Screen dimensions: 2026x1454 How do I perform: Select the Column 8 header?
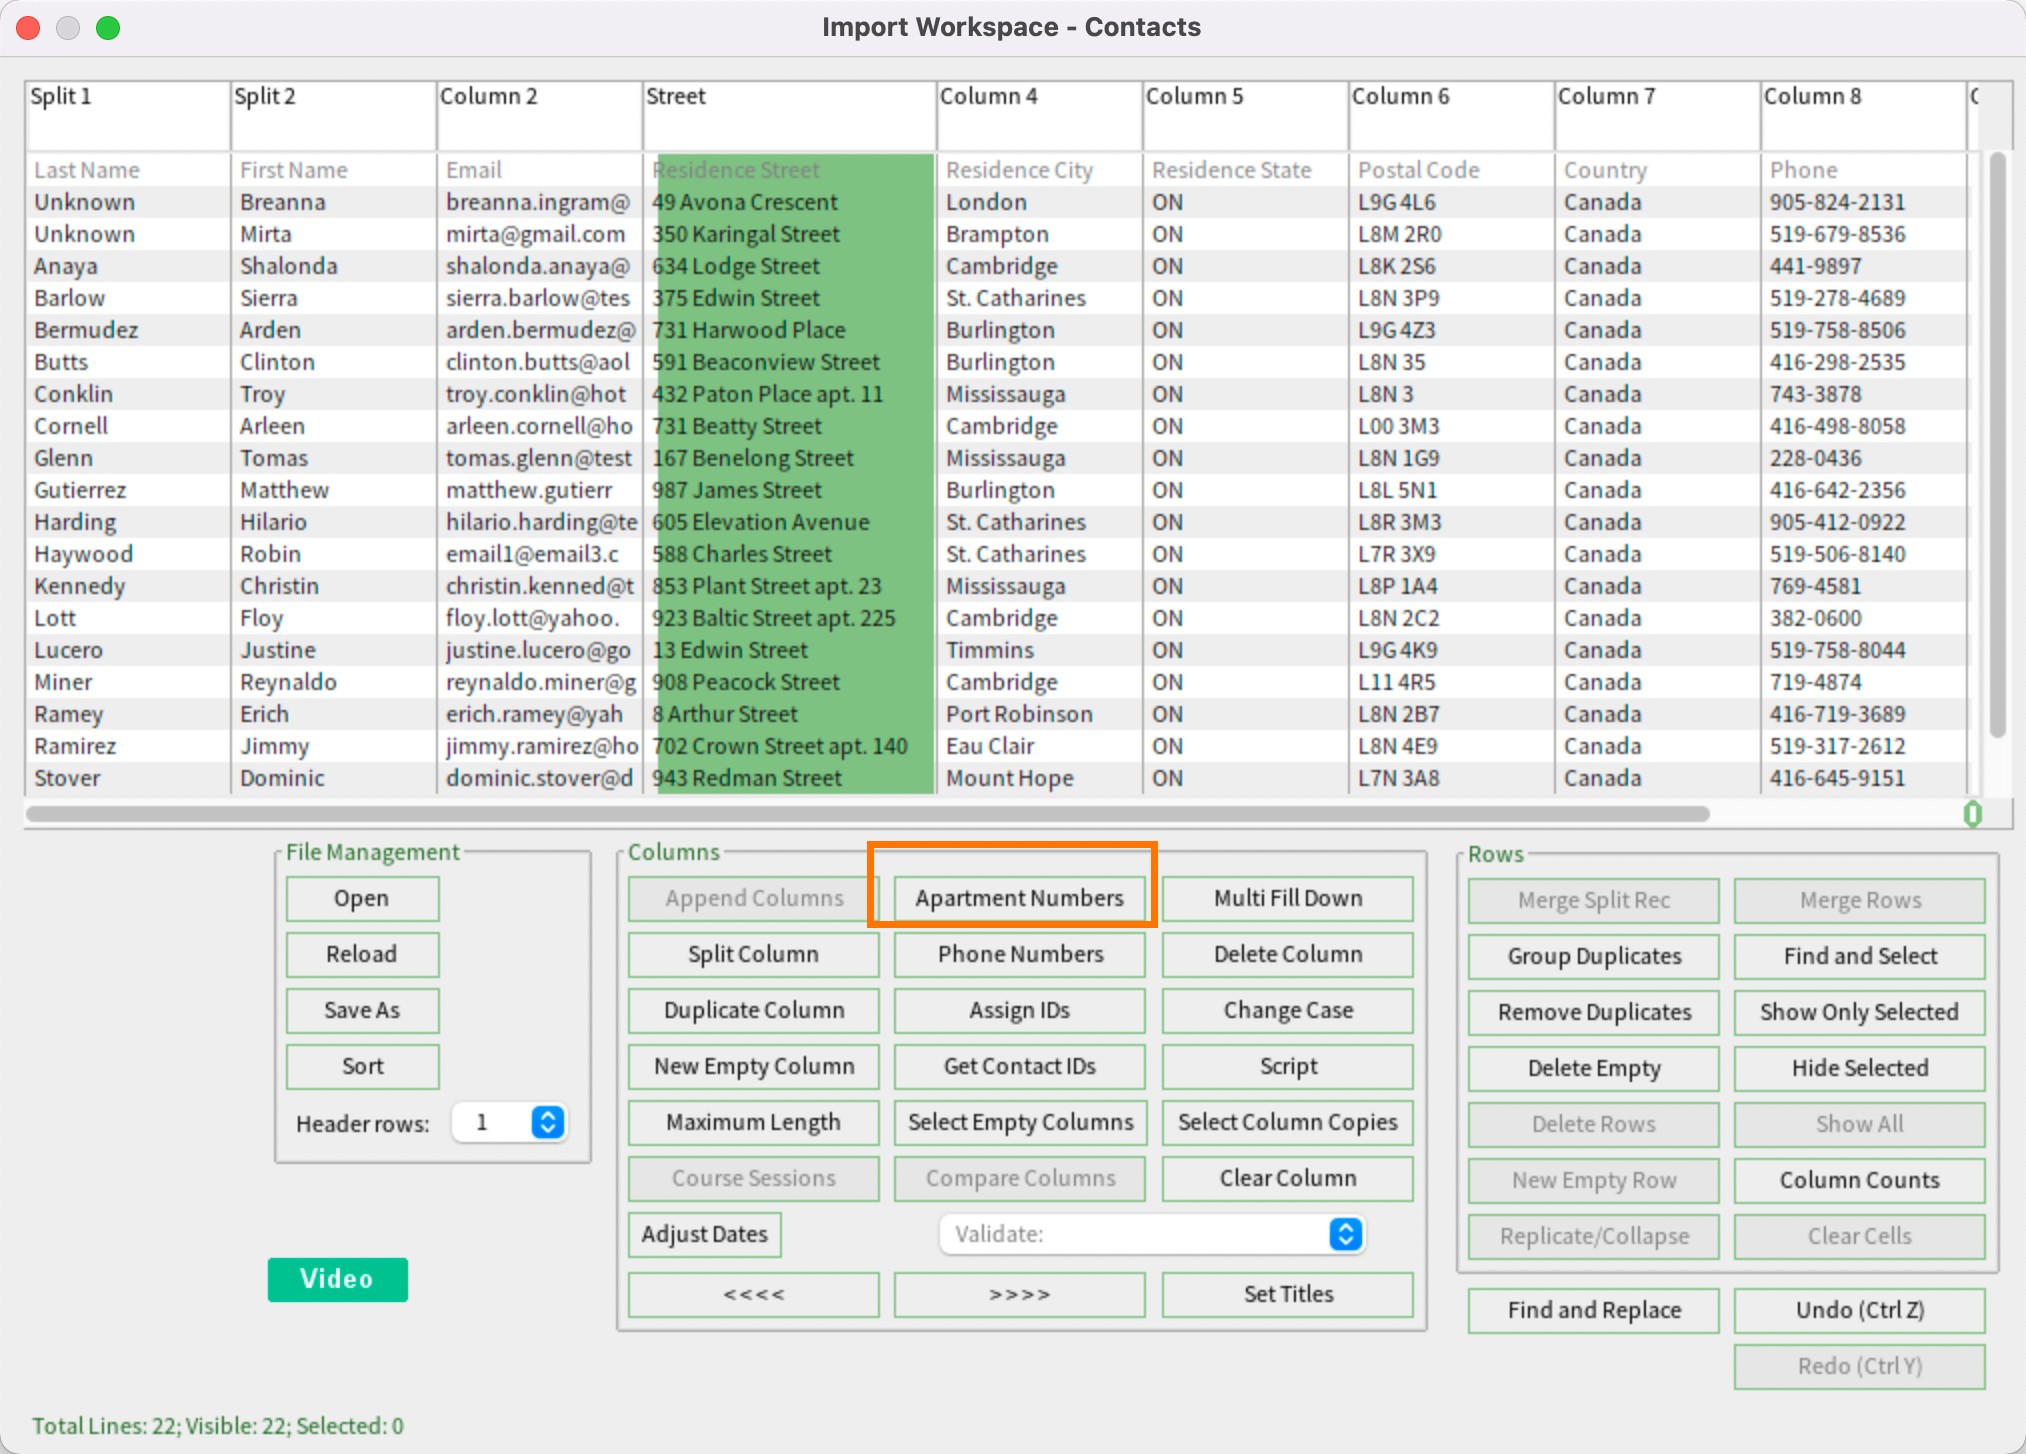tap(1862, 115)
